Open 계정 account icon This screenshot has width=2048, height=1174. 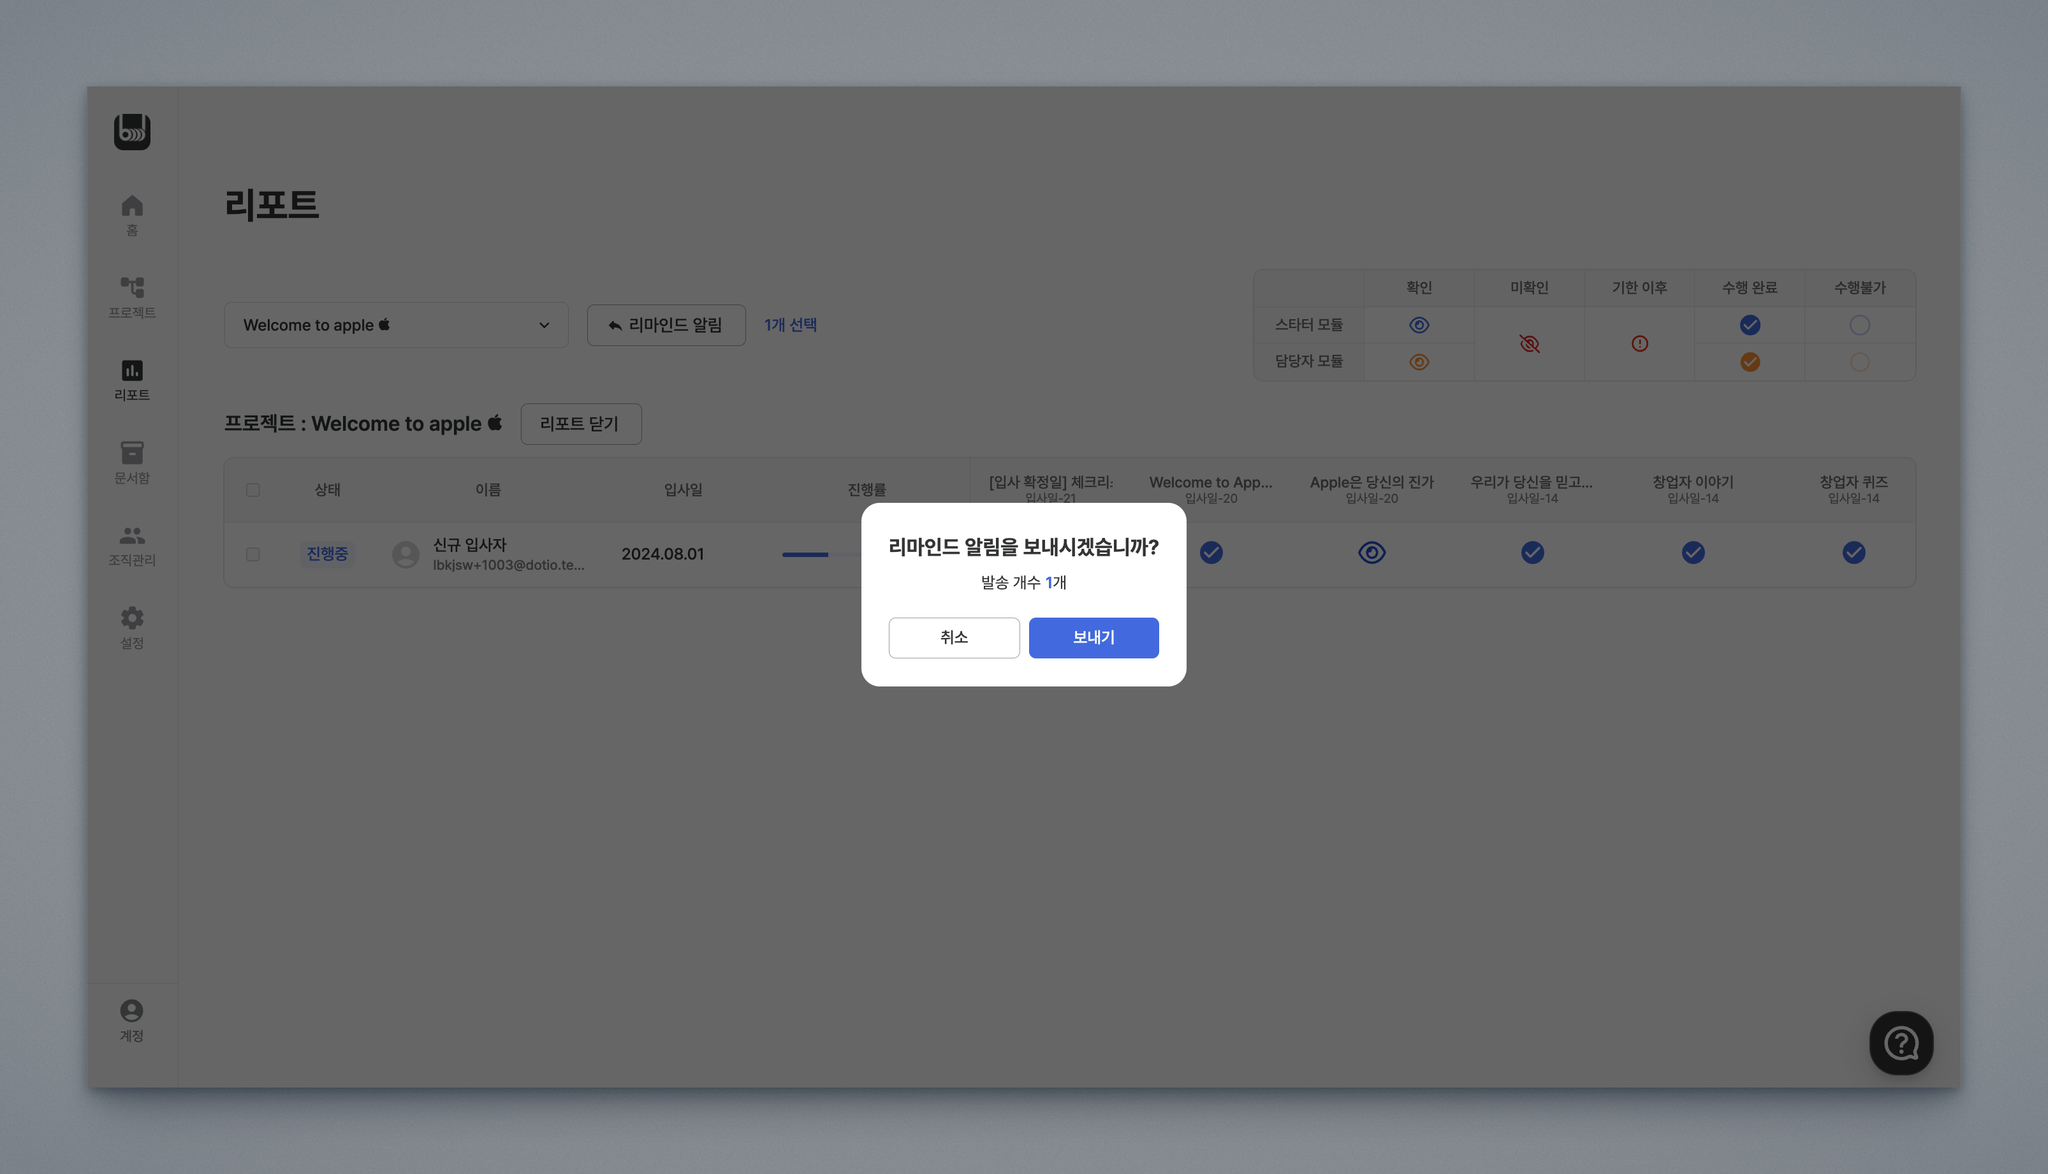[x=132, y=1011]
